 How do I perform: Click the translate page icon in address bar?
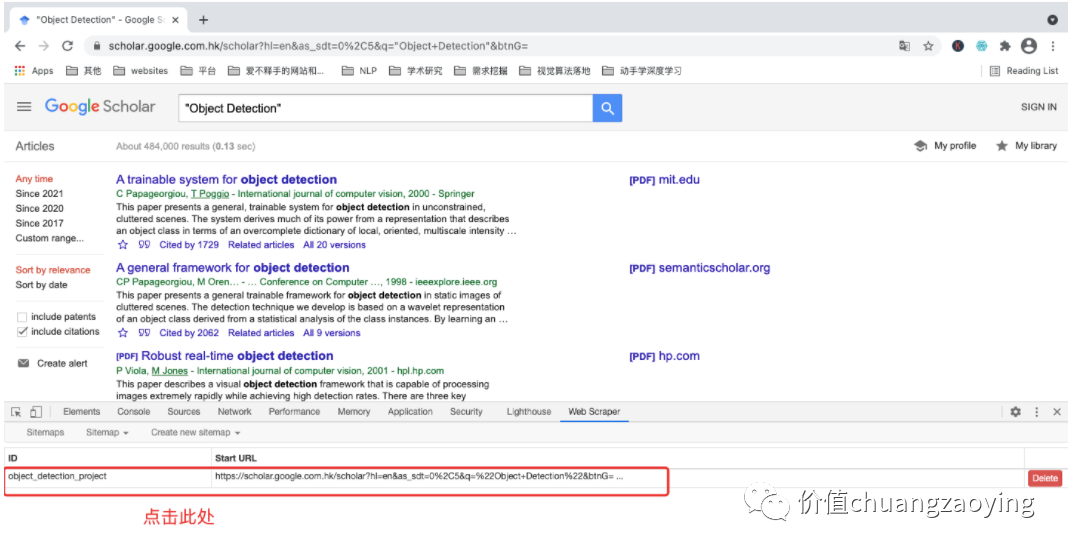click(905, 46)
